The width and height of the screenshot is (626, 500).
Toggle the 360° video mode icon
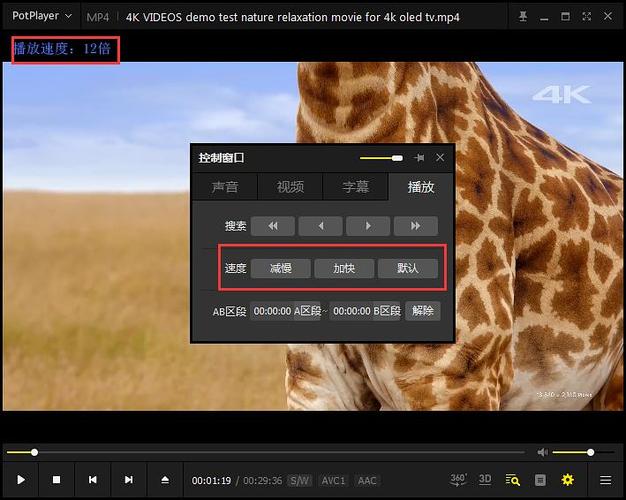point(458,480)
